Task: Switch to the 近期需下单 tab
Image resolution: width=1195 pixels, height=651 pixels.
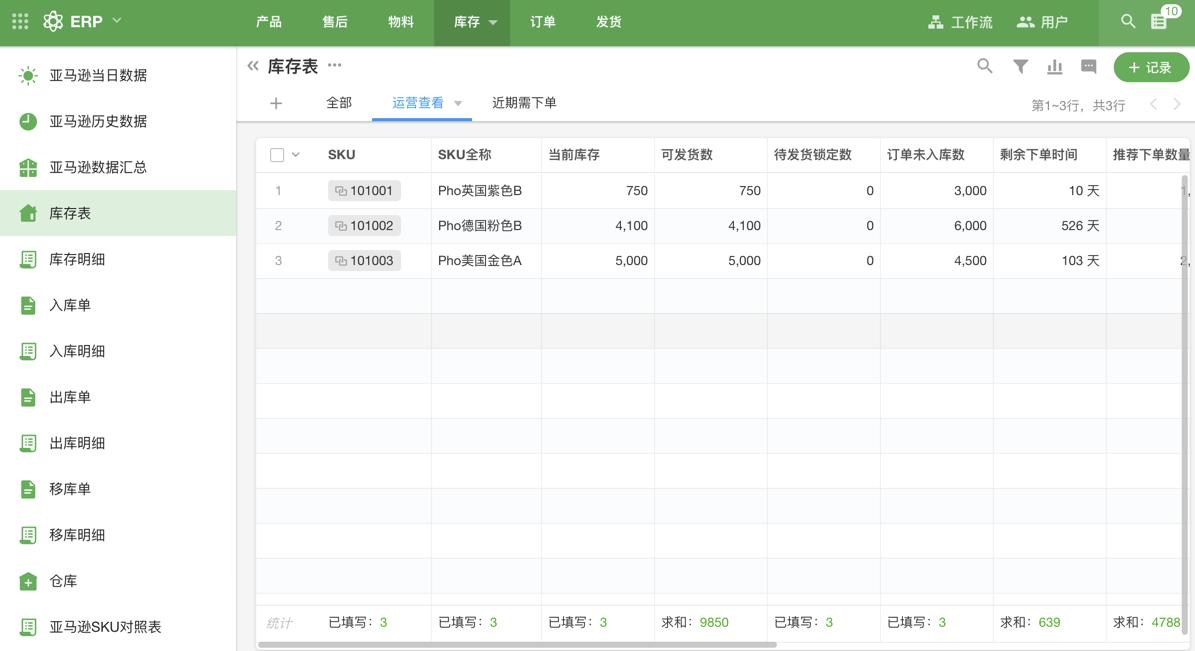Action: pyautogui.click(x=524, y=102)
